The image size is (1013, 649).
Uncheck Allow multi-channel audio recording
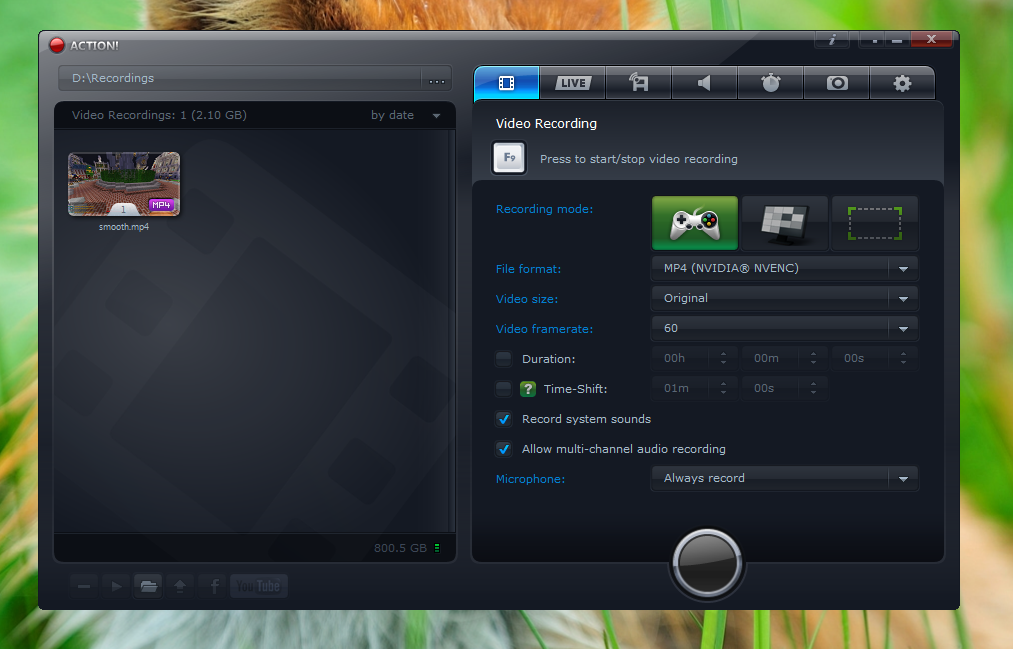coord(504,449)
